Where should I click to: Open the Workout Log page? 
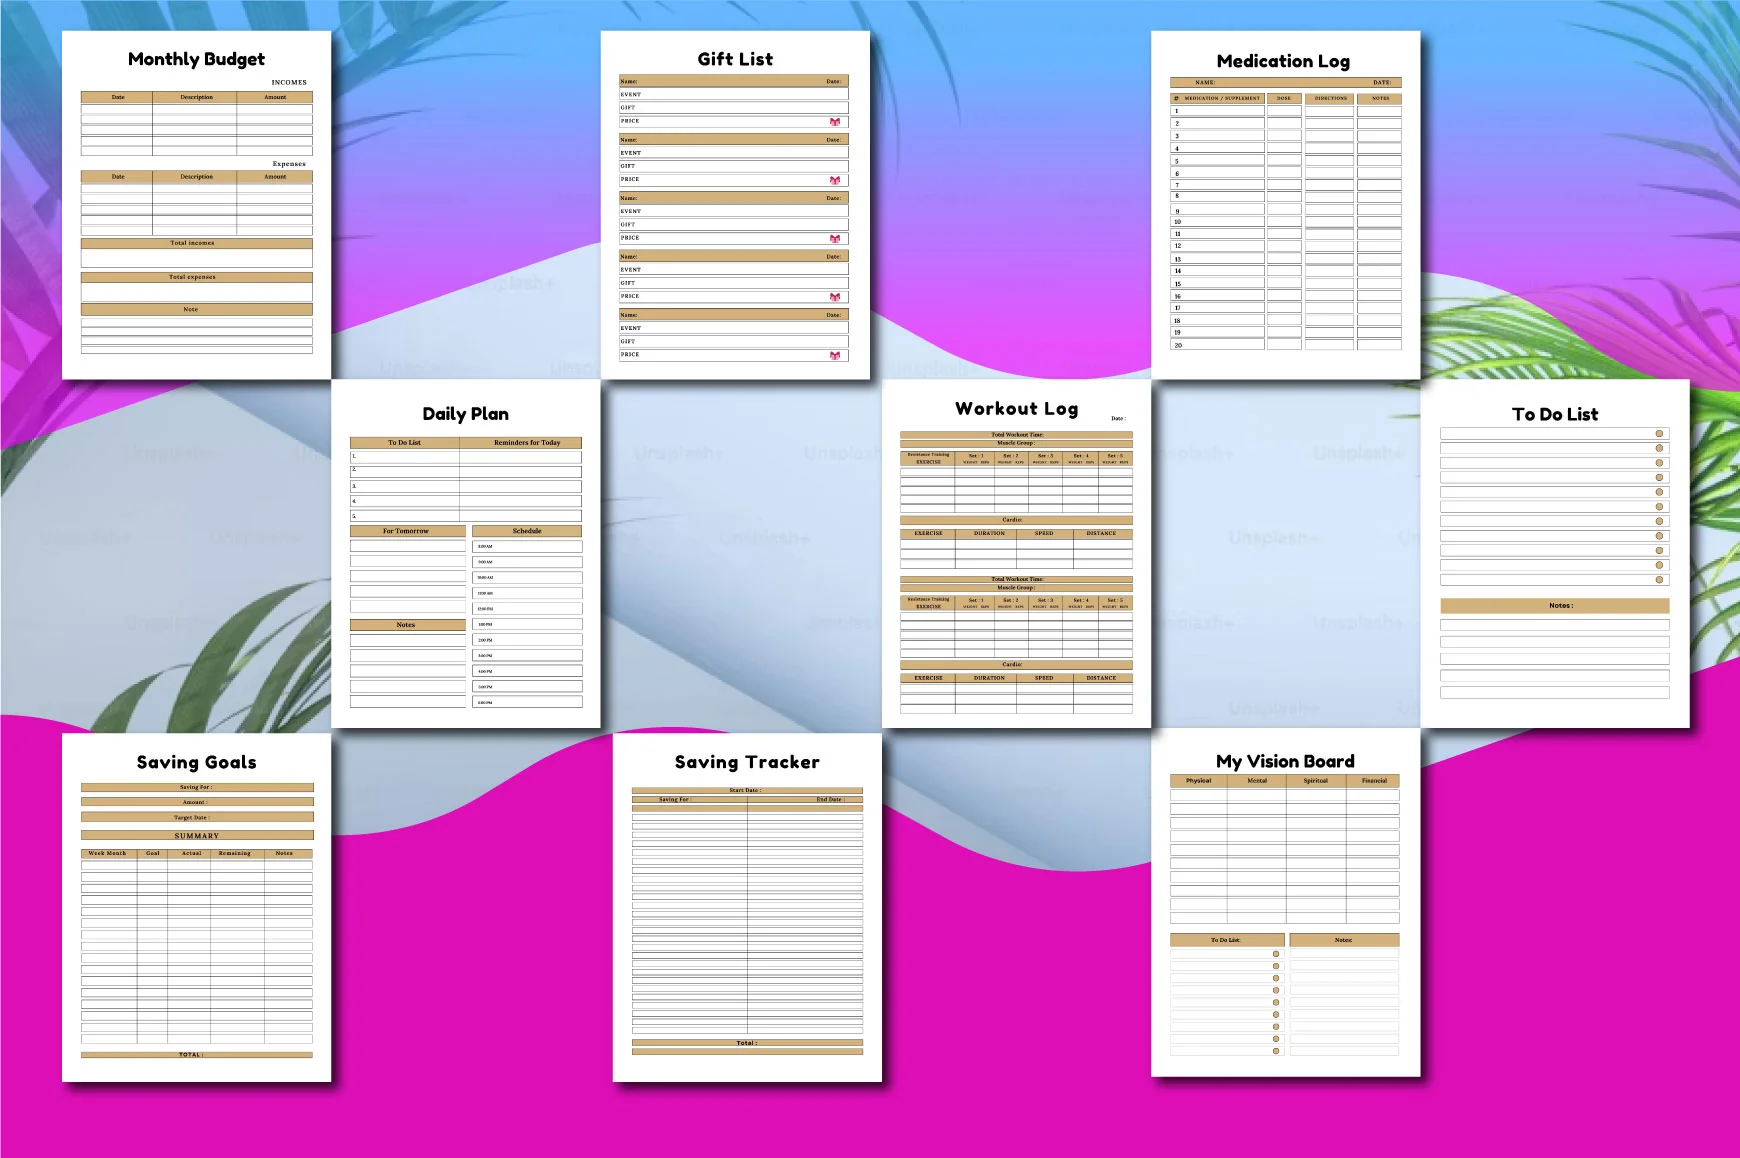(x=1016, y=553)
